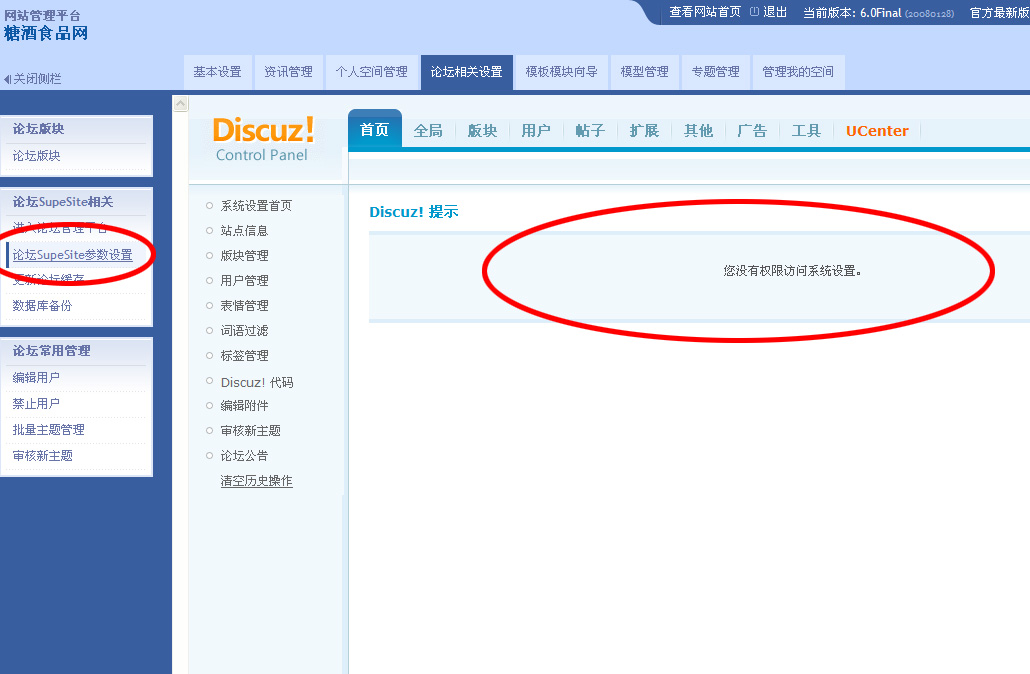Select Discuz 首页 tab
The width and height of the screenshot is (1030, 674).
coord(374,129)
